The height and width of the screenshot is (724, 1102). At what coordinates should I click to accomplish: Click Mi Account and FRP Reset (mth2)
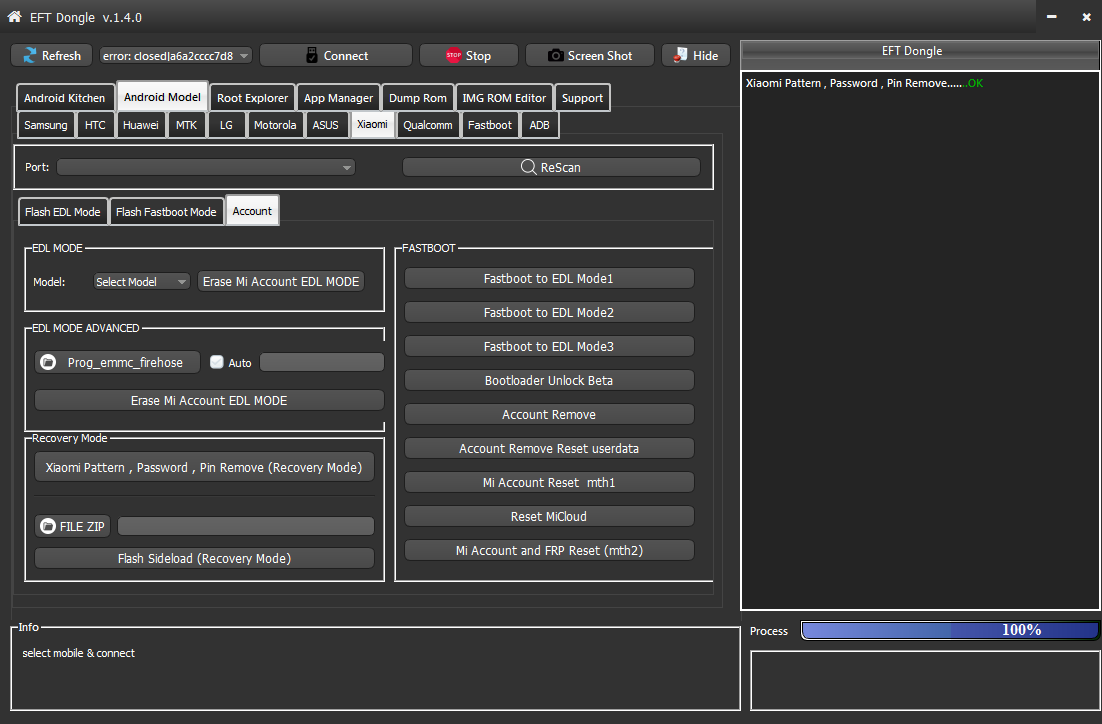click(x=549, y=550)
